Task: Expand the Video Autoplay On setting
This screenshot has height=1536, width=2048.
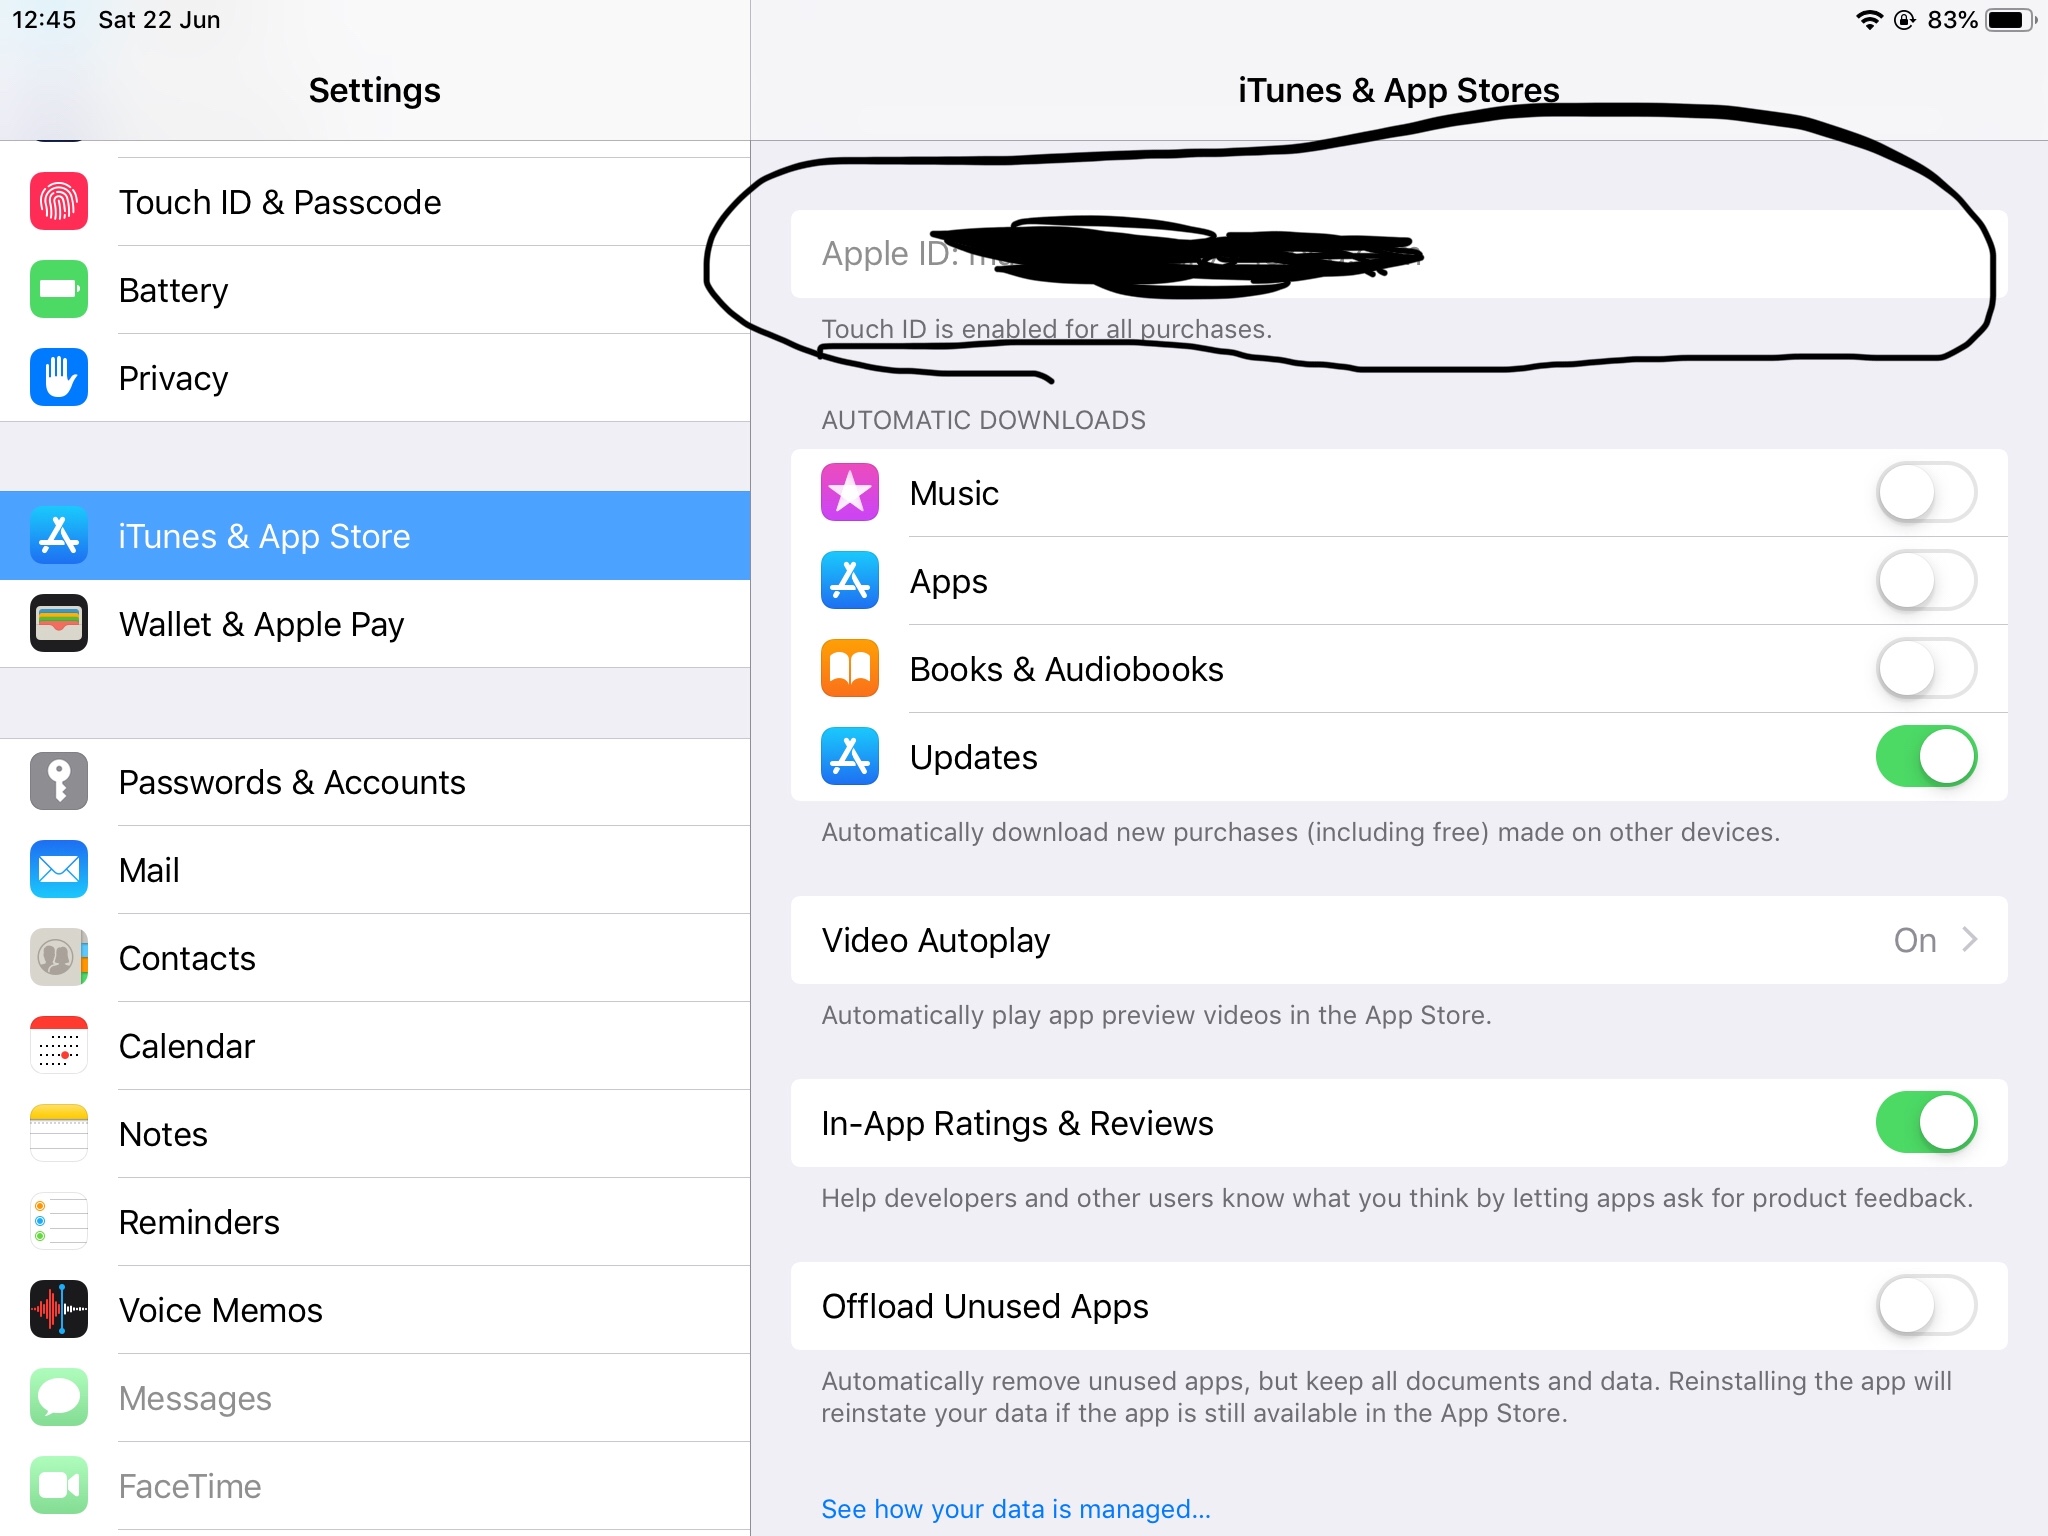Action: 1914,940
